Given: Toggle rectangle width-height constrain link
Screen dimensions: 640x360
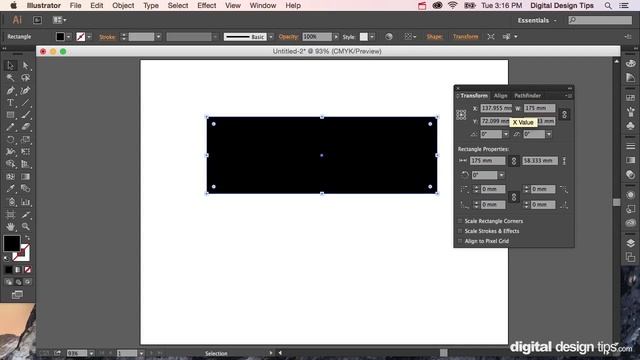Looking at the screenshot, I should (514, 161).
